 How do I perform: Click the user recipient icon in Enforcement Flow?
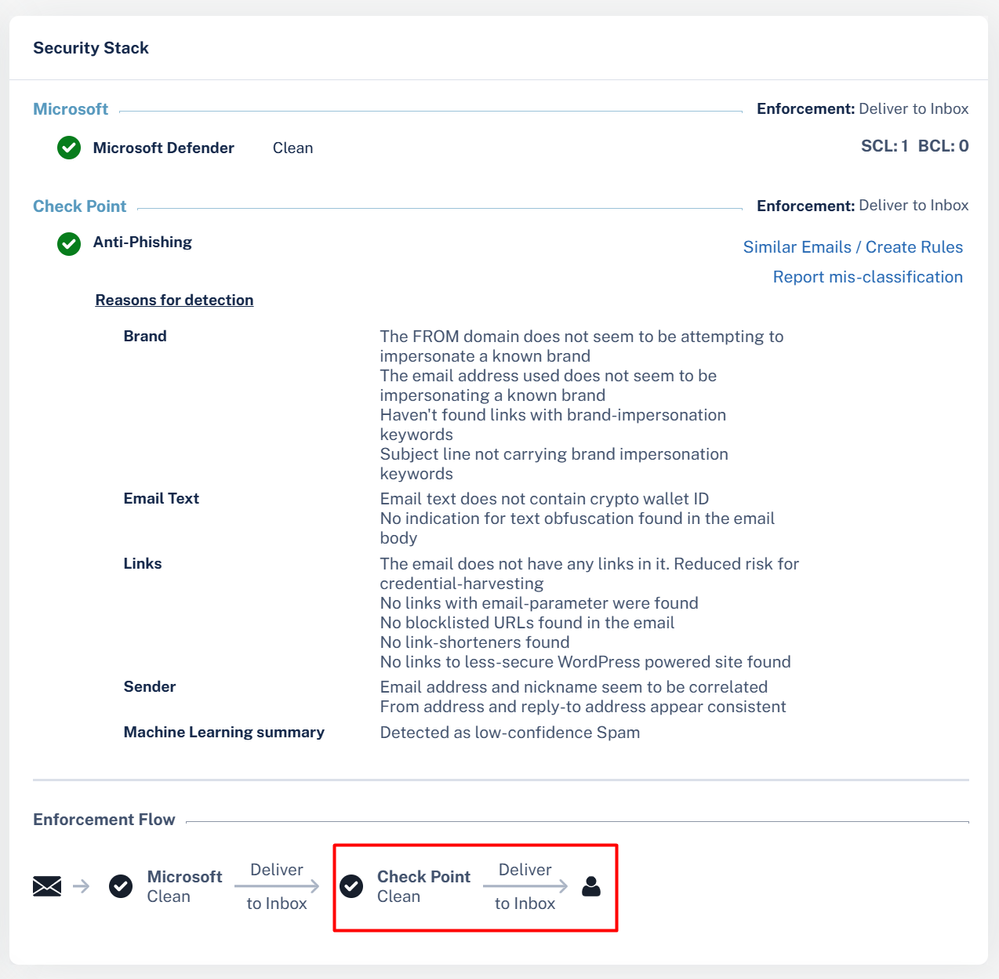[x=591, y=886]
